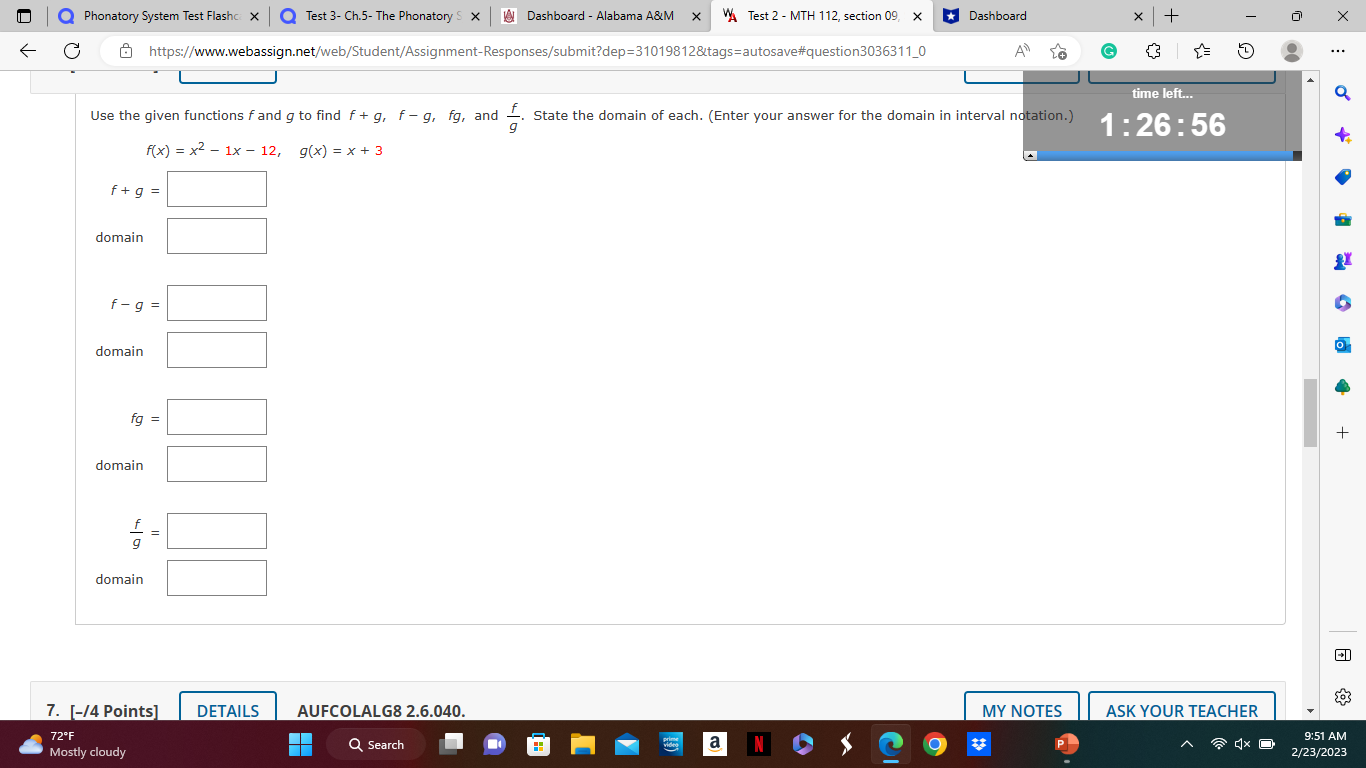Open Netflix from the taskbar
This screenshot has height=768, width=1366.
click(760, 744)
